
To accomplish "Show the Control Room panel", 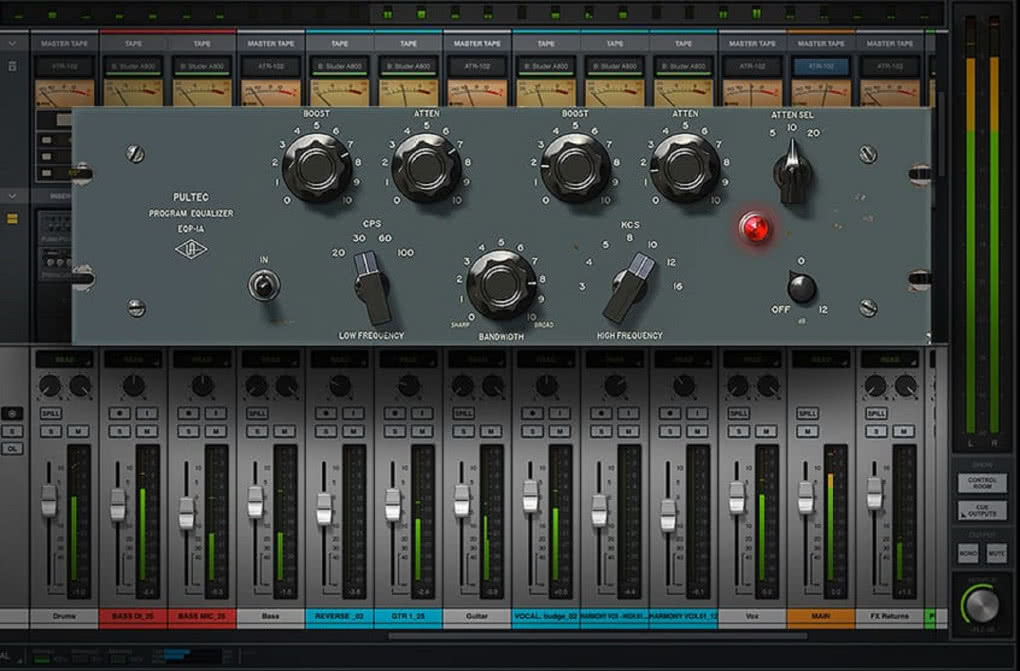I will click(x=982, y=482).
